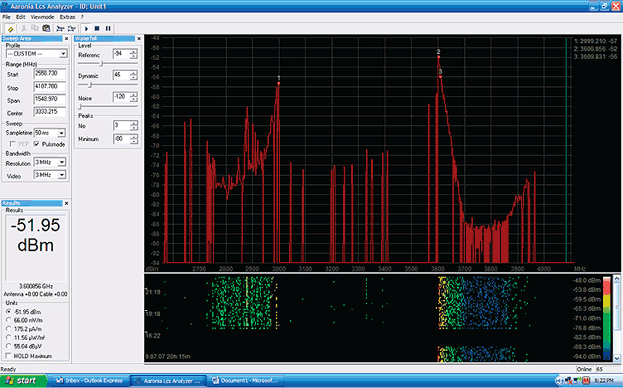This screenshot has height=388, width=623.
Task: Close the Results panel
Action: (x=66, y=203)
